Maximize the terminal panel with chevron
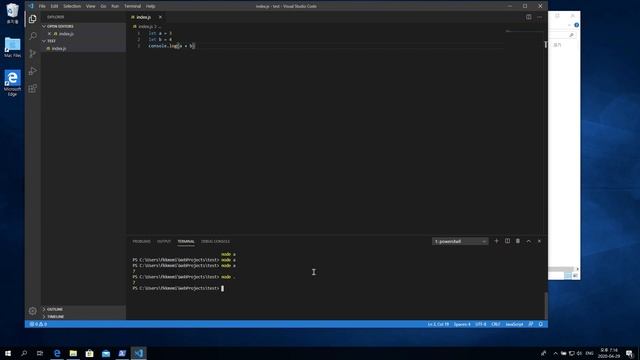Viewport: 640px width, 360px height. tap(529, 241)
